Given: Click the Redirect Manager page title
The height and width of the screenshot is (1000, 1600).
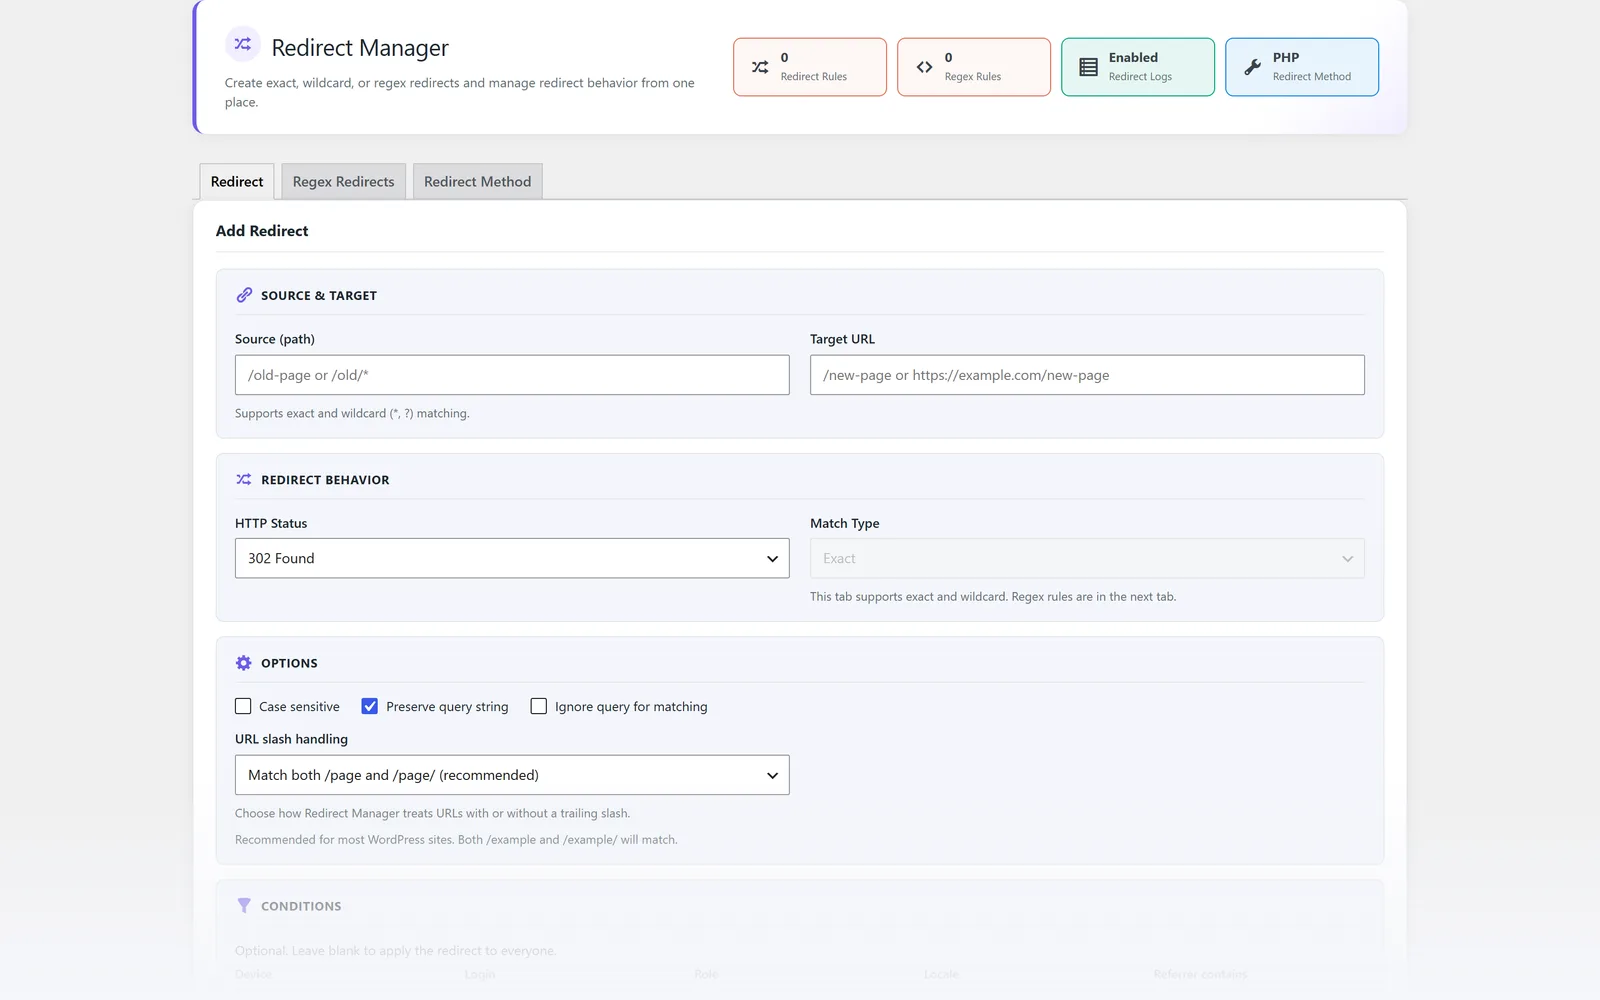Looking at the screenshot, I should [x=360, y=48].
